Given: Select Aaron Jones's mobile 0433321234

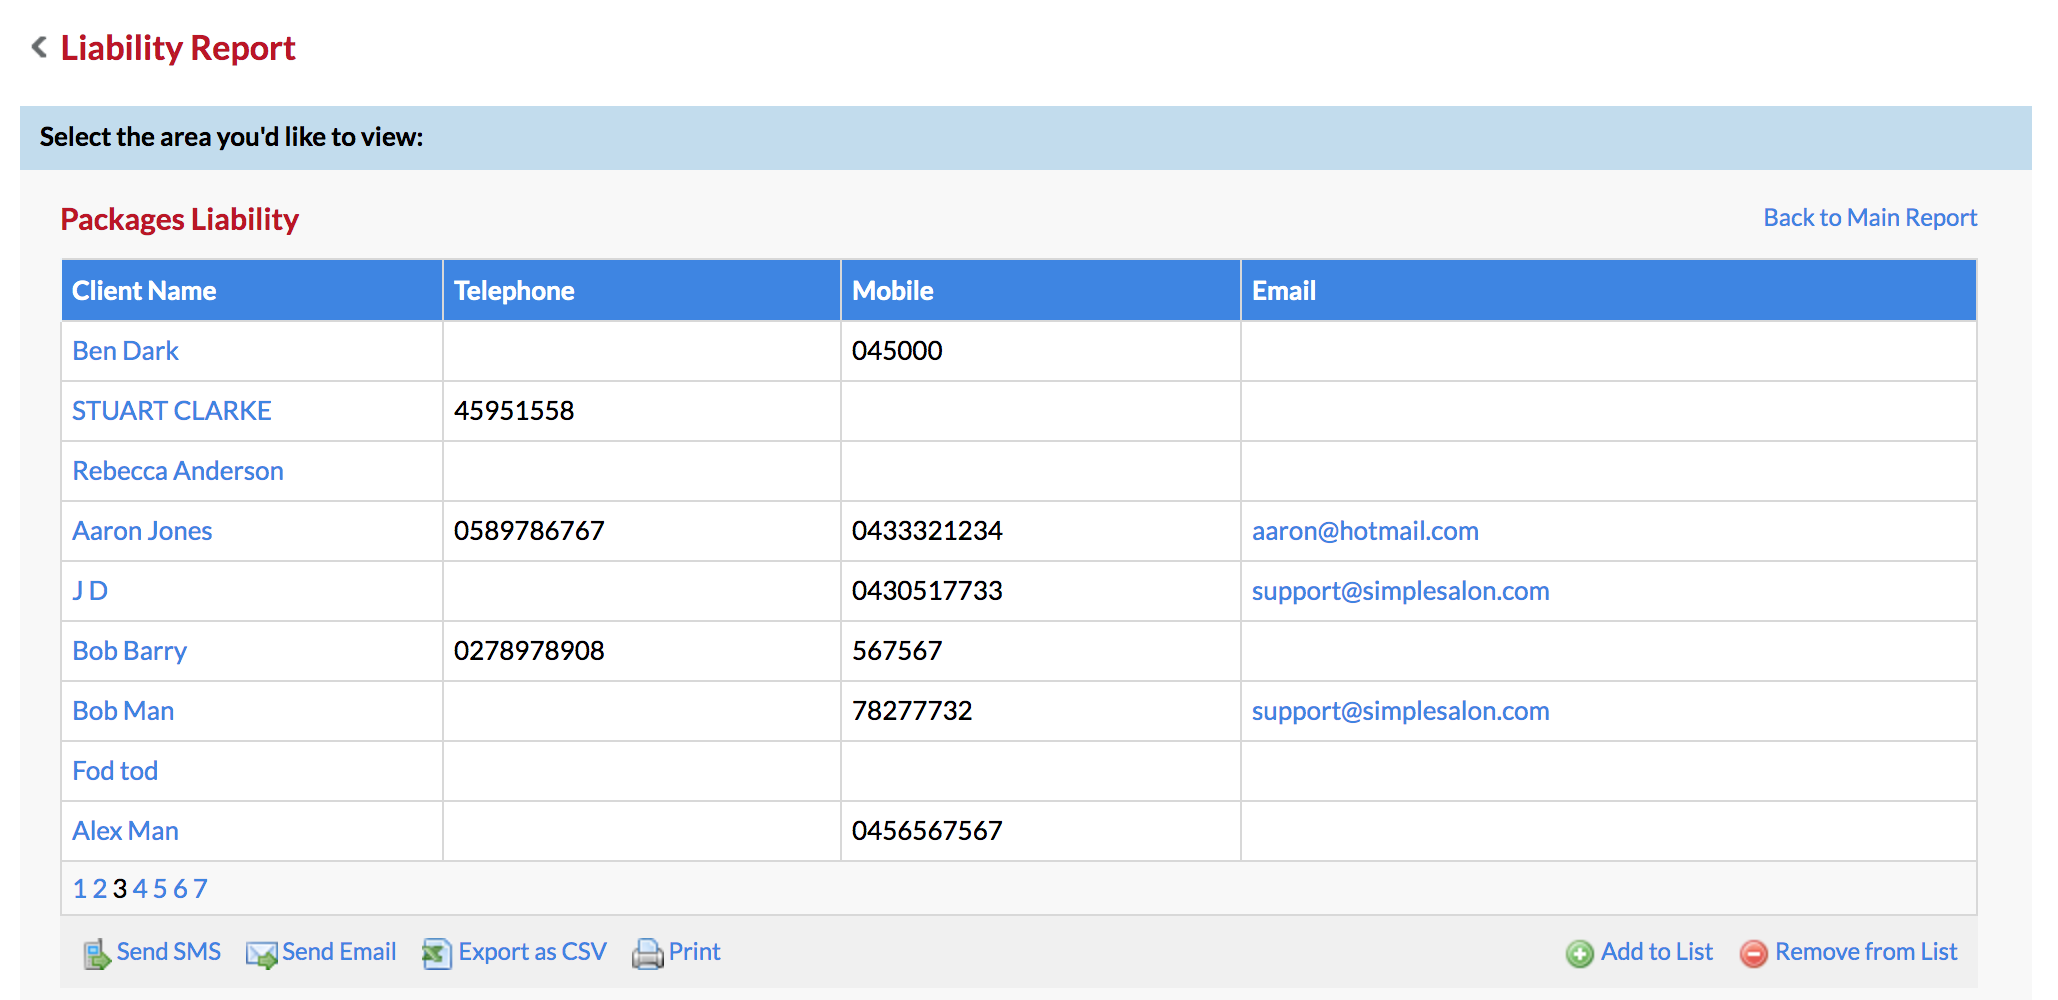Looking at the screenshot, I should pyautogui.click(x=927, y=531).
